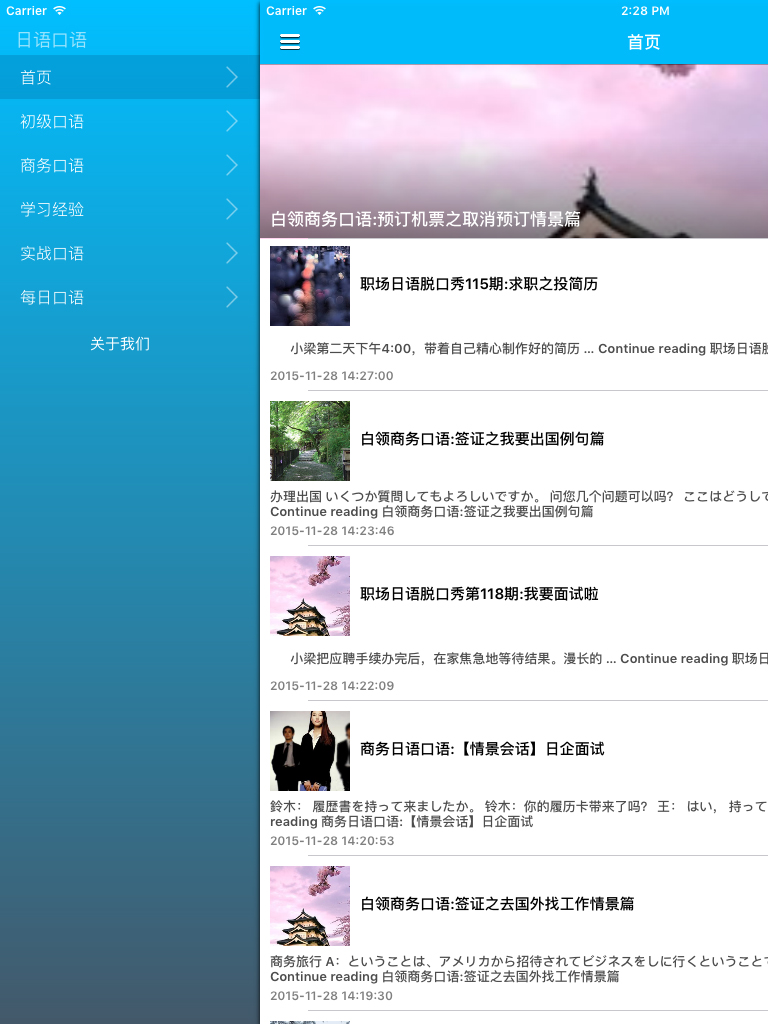This screenshot has height=1024, width=768.
Task: Open 初级口语 menu item
Action: point(129,121)
